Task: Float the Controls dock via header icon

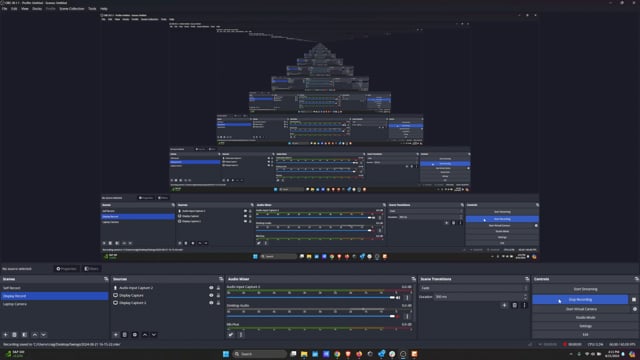Action: tap(636, 279)
